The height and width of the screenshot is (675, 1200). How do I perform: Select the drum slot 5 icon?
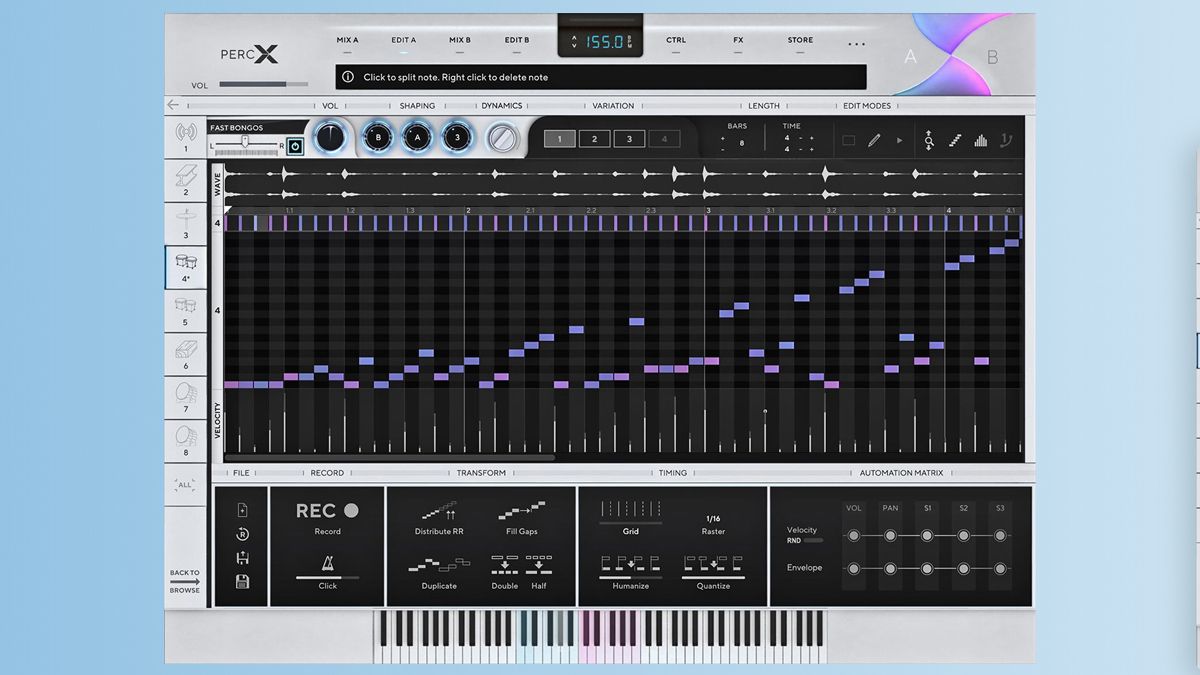click(185, 306)
